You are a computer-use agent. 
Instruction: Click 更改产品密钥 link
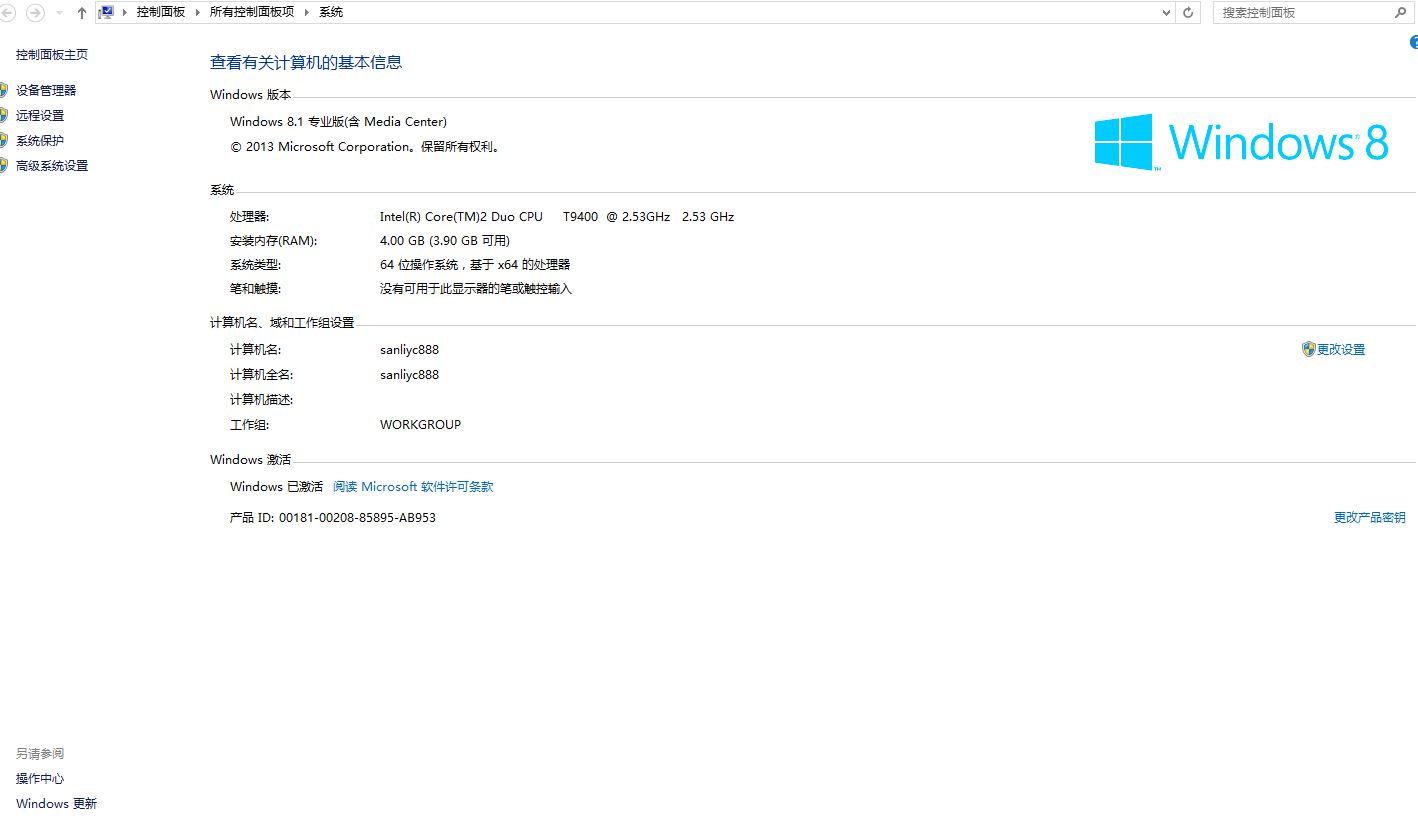tap(1370, 518)
